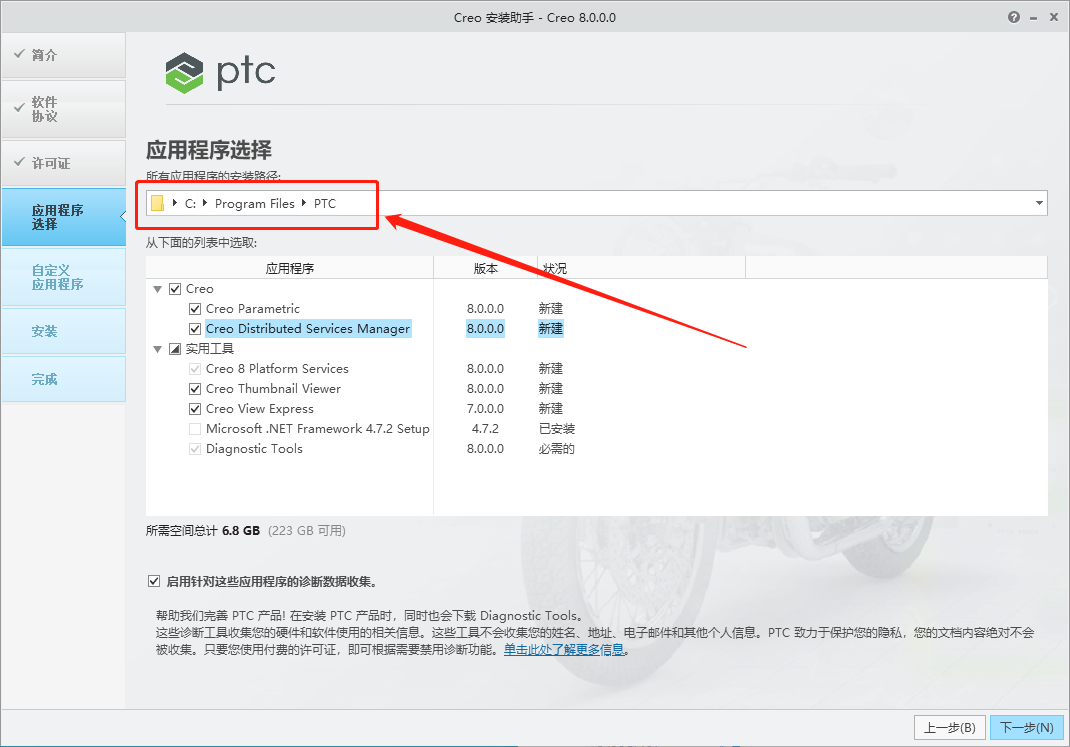The width and height of the screenshot is (1070, 747).
Task: Go to 简介 step in sidebar
Action: pos(63,55)
